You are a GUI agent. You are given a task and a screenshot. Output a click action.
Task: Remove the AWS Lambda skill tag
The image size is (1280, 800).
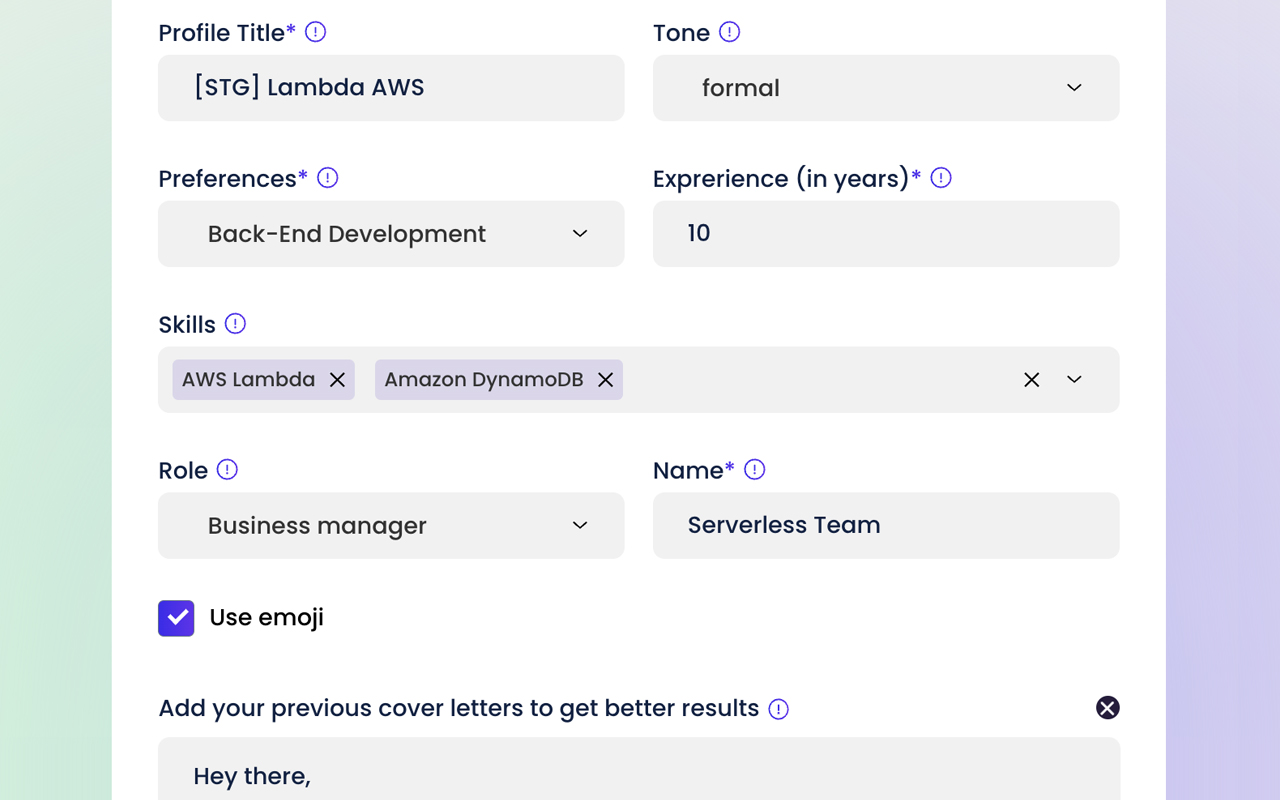[x=337, y=380]
